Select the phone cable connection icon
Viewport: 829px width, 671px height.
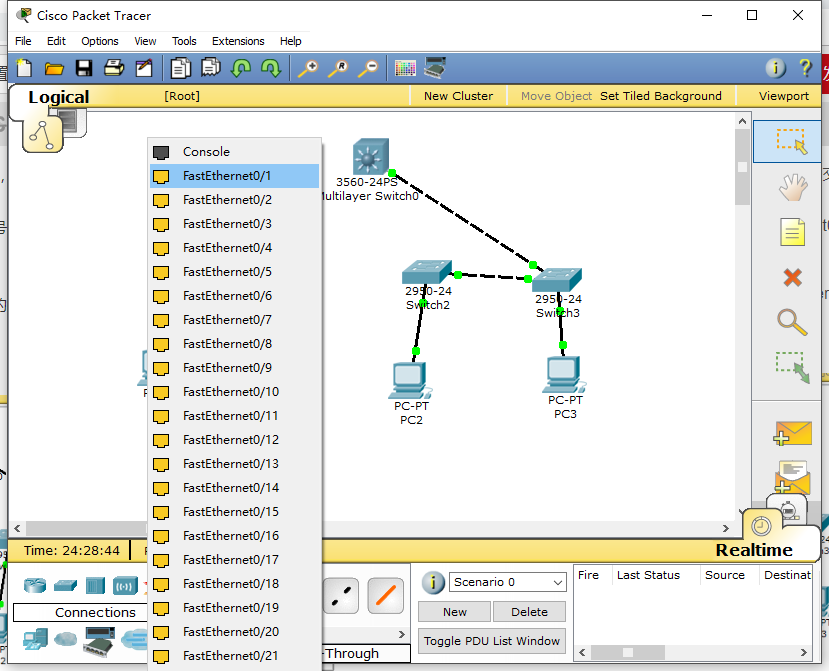(341, 596)
